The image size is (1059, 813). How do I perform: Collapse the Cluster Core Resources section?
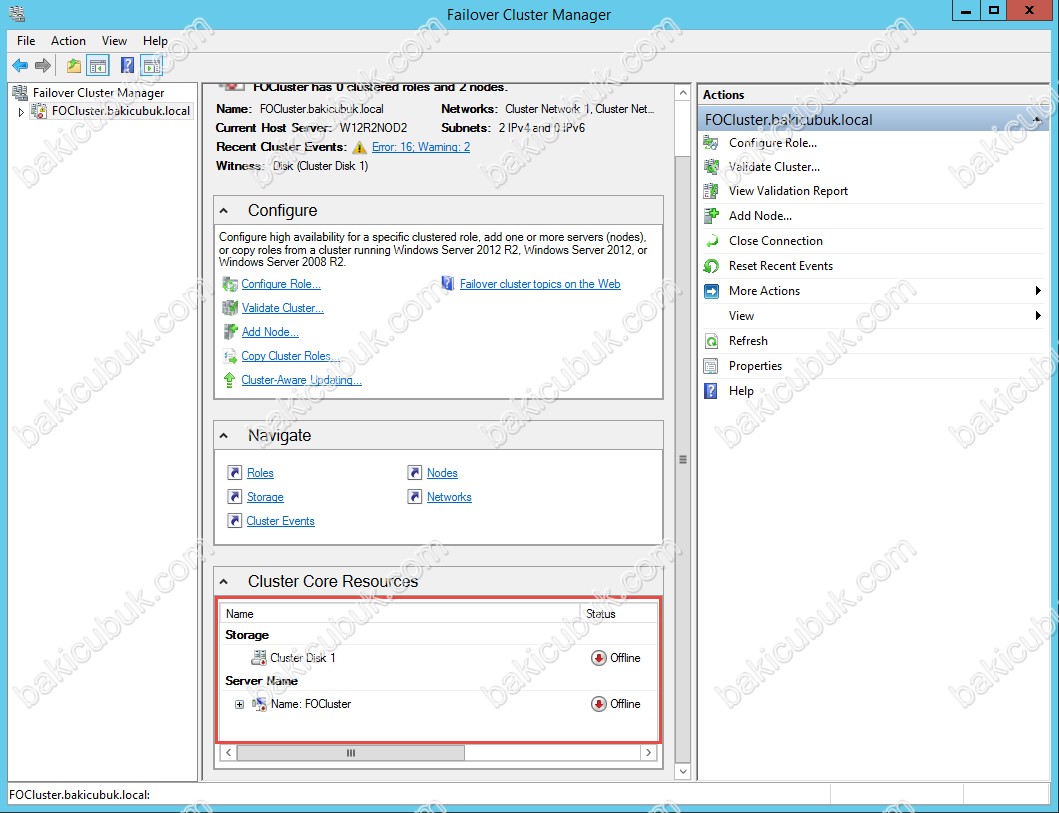pos(224,581)
